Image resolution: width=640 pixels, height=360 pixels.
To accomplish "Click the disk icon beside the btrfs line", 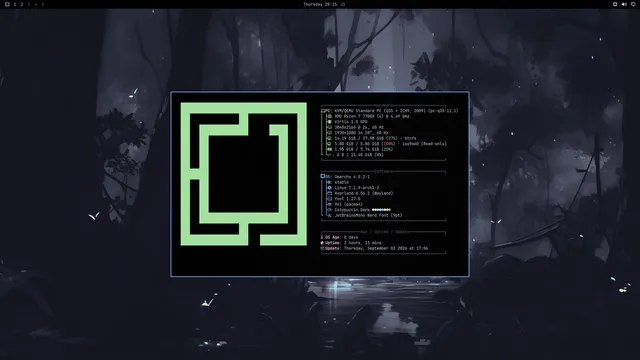I will tap(329, 138).
